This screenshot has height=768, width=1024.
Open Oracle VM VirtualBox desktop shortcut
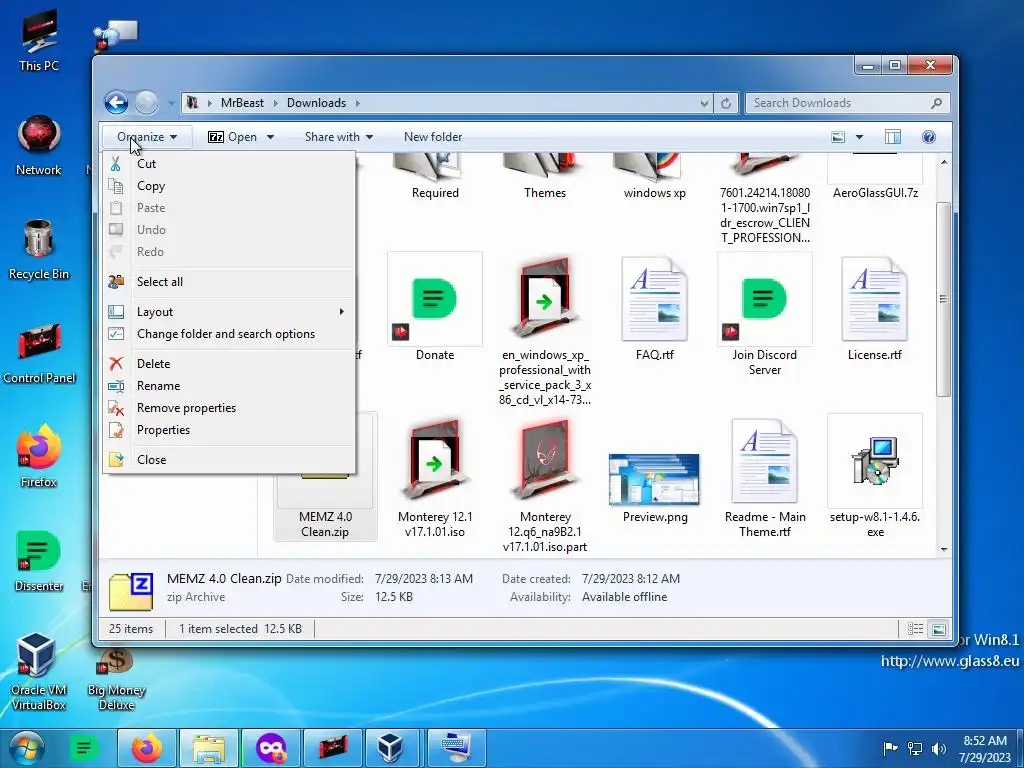39,671
